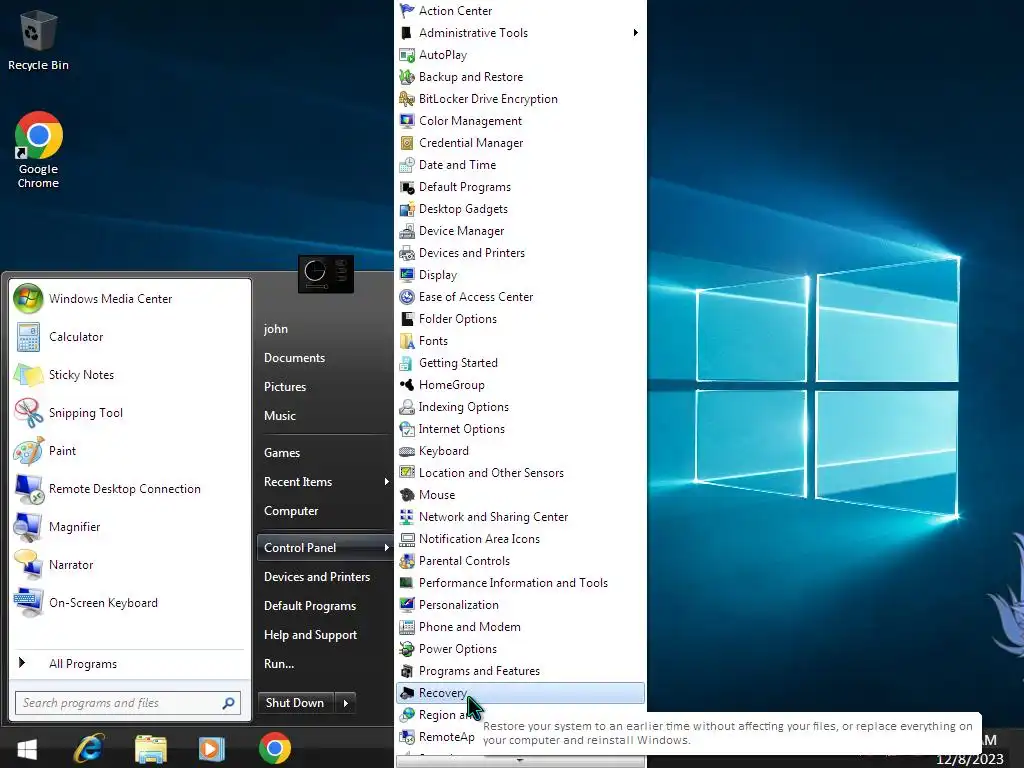The height and width of the screenshot is (768, 1024).
Task: Click the BitLocker Drive Encryption icon
Action: [x=407, y=99]
